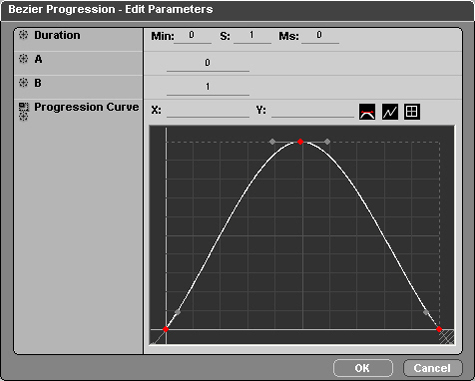Click the lower pin icon under Progression Curve

[23, 116]
